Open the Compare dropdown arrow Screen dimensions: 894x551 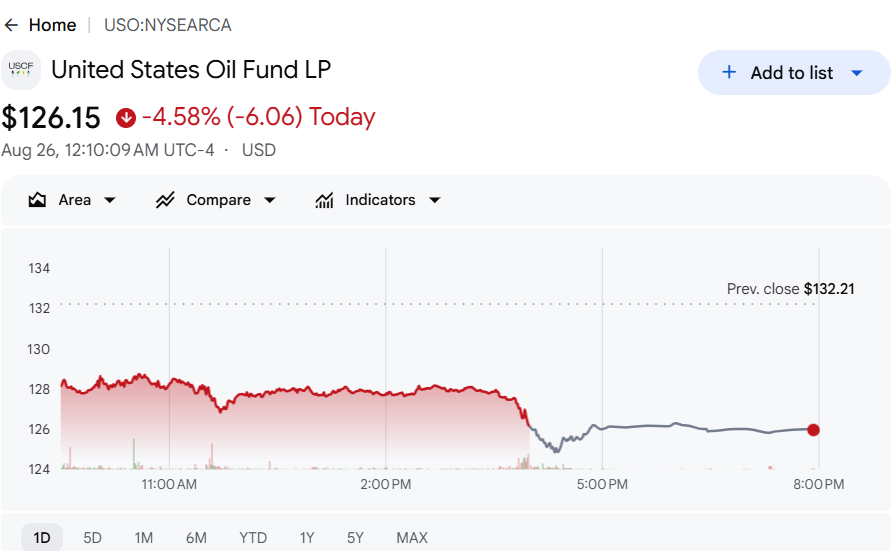click(270, 200)
